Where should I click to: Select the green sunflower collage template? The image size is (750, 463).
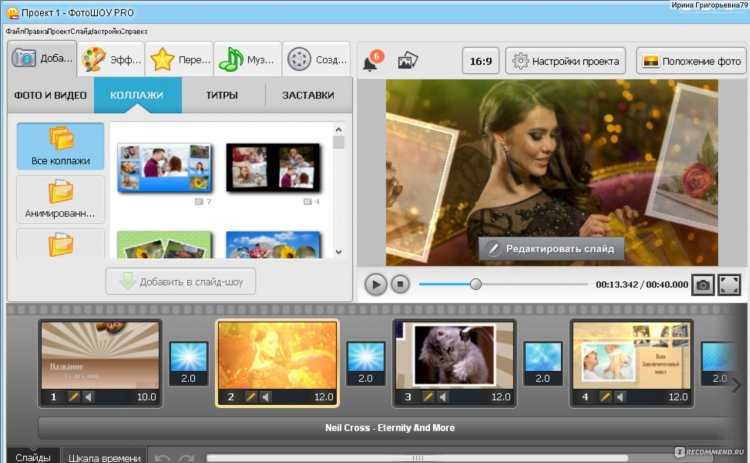click(165, 245)
